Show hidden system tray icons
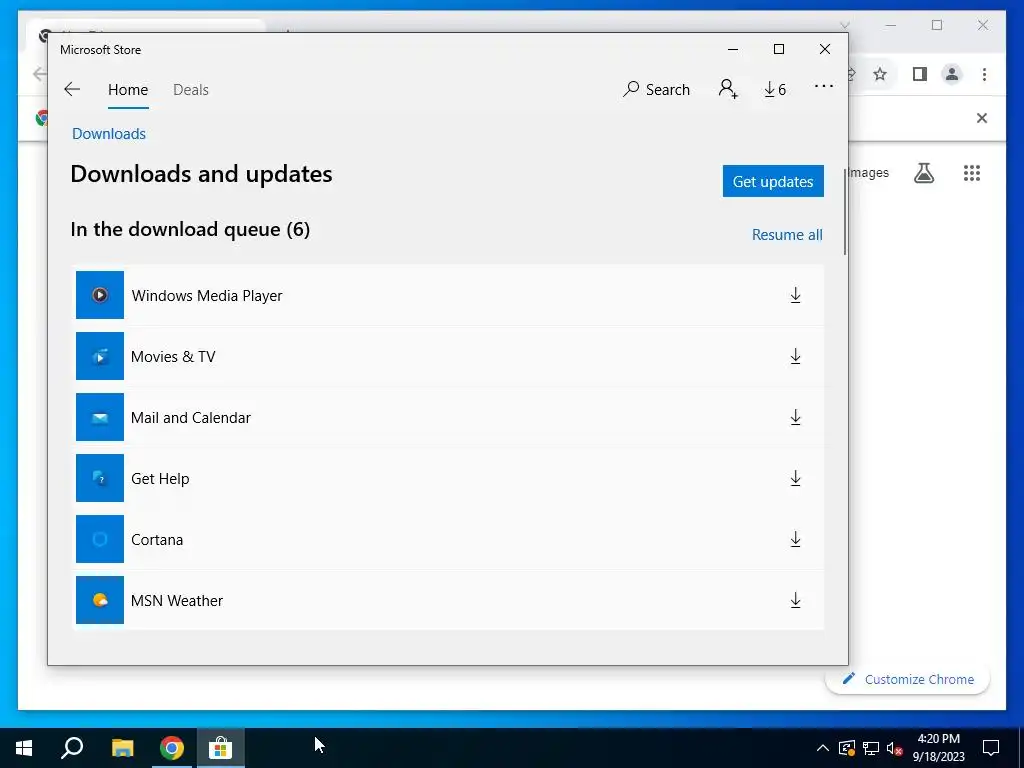 tap(823, 748)
